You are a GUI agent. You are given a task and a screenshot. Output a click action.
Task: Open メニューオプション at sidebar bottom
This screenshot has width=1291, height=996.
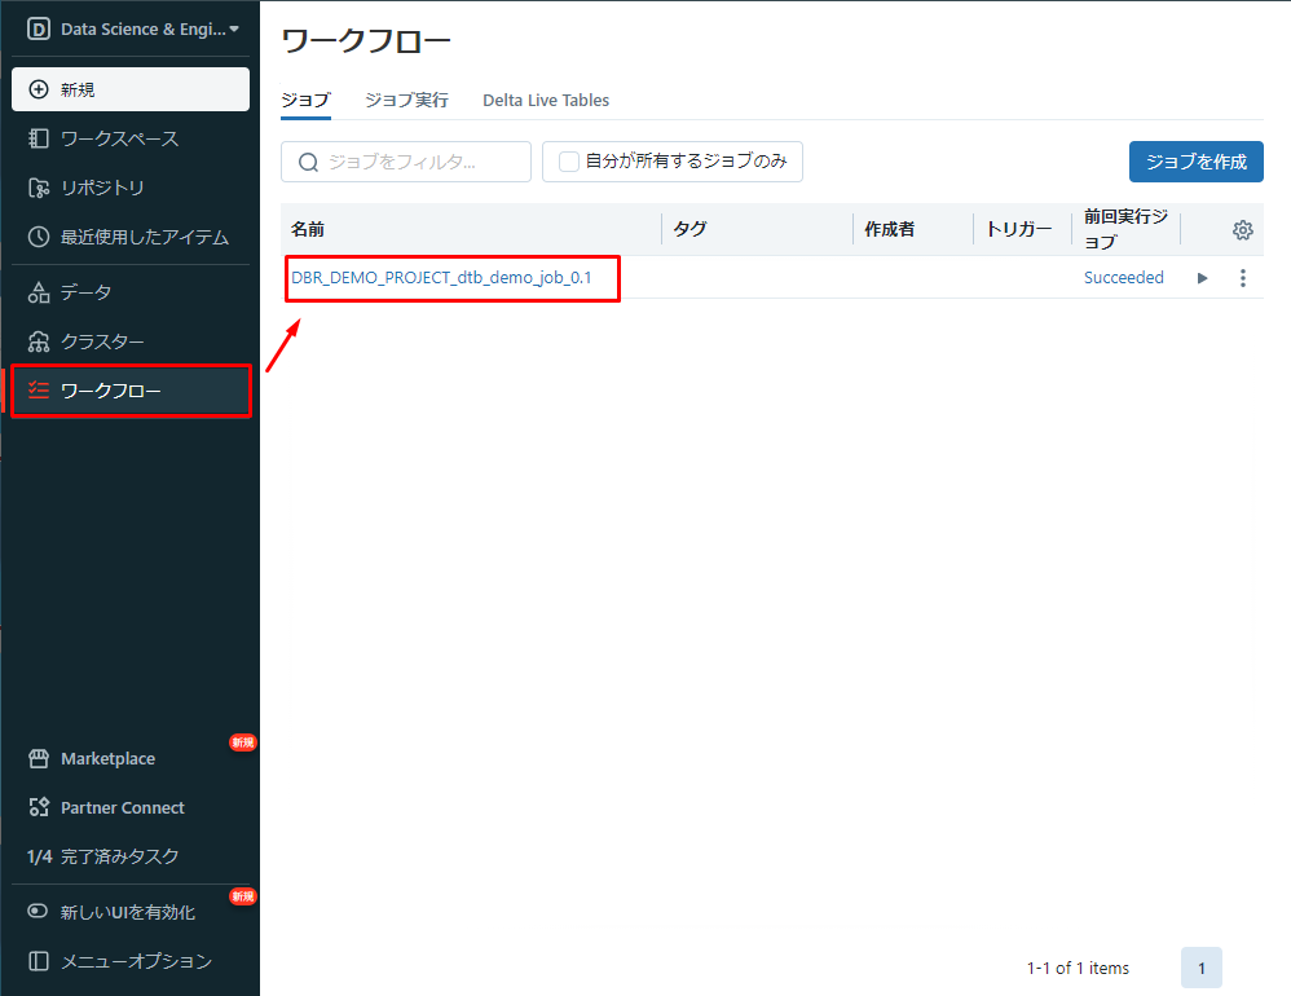click(130, 962)
